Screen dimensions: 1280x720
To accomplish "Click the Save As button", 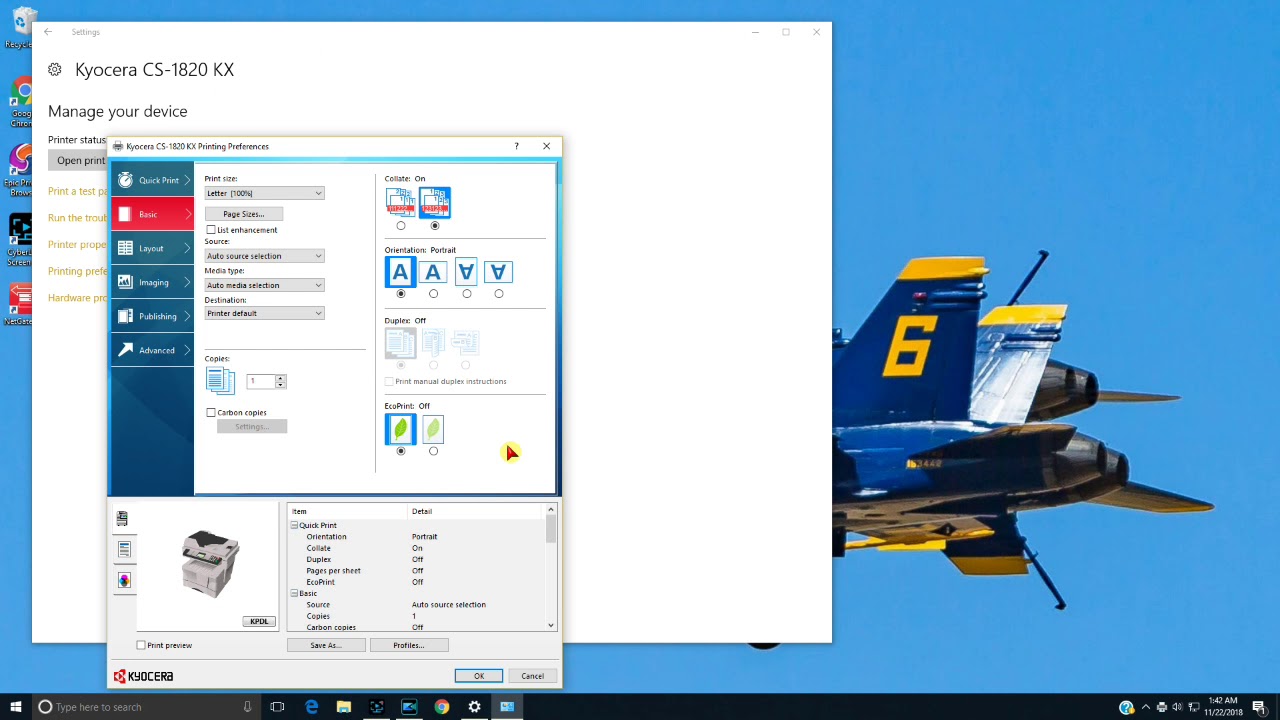I will [x=326, y=645].
